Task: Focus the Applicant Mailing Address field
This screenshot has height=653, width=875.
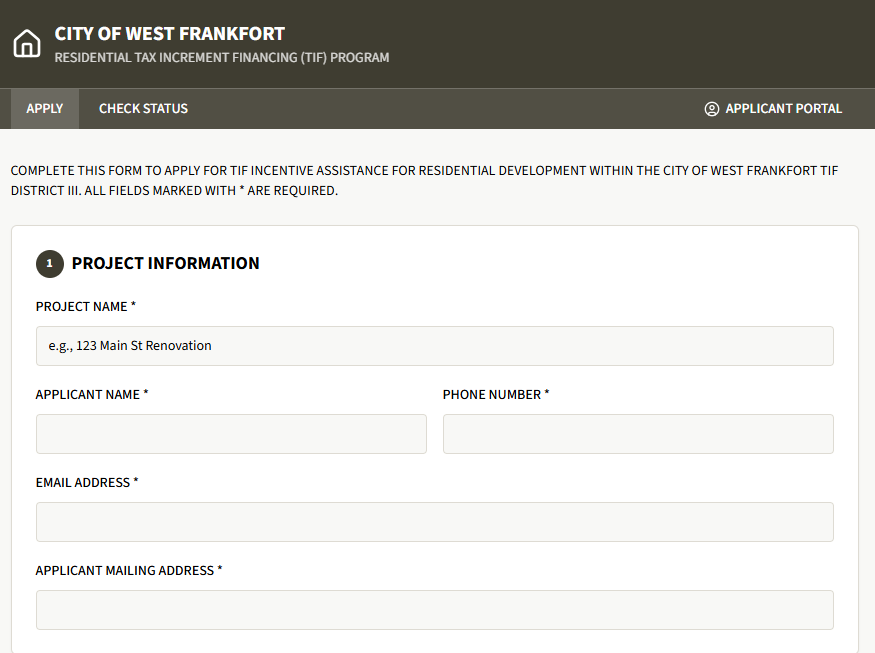Action: [435, 609]
